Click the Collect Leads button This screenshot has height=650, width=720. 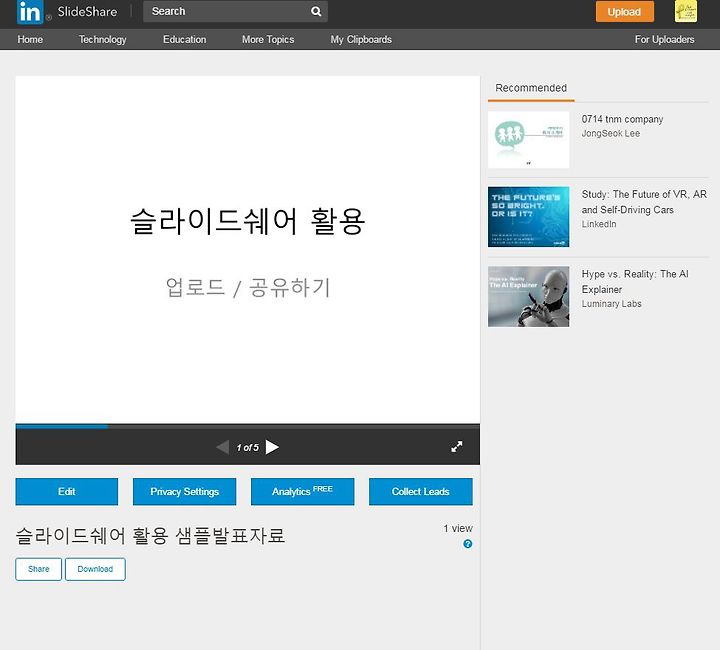421,492
